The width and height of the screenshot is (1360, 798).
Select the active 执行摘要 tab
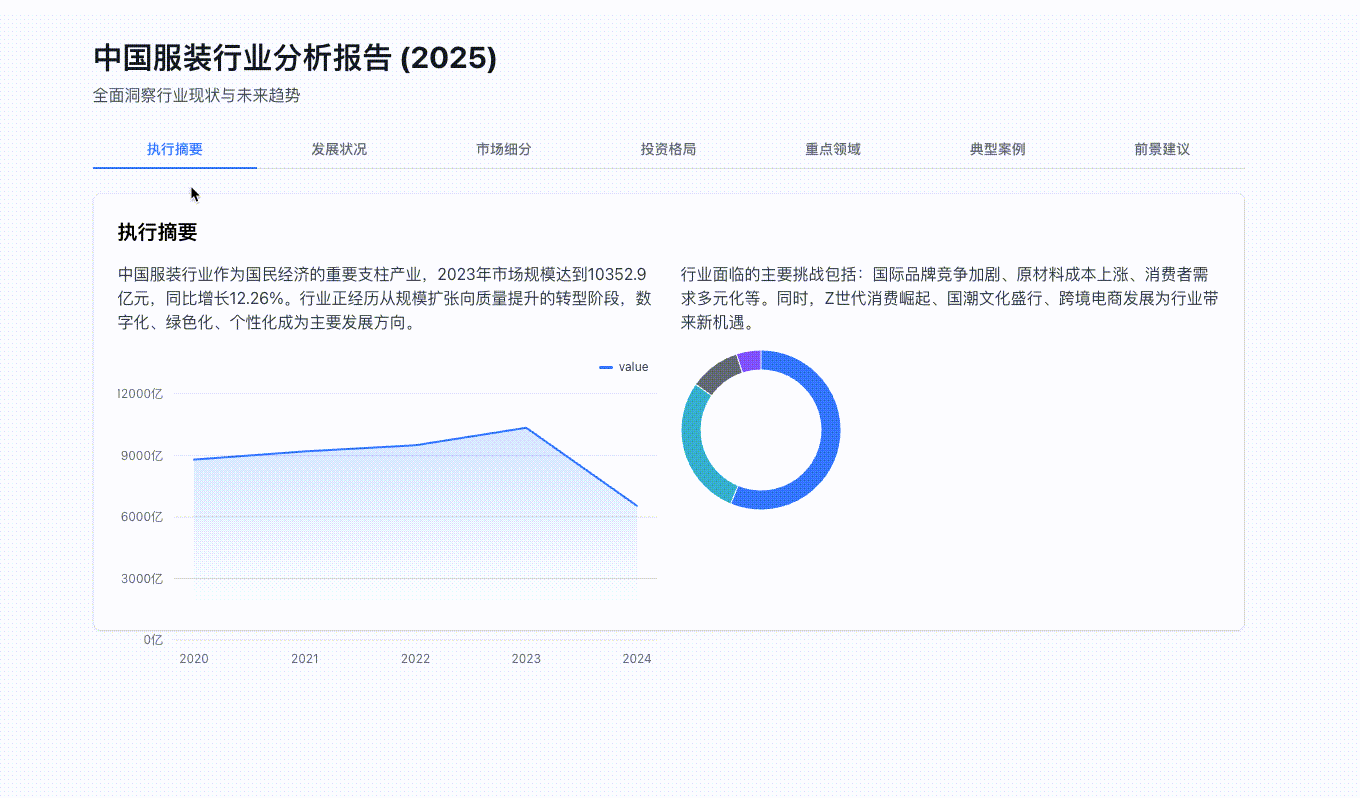coord(174,149)
